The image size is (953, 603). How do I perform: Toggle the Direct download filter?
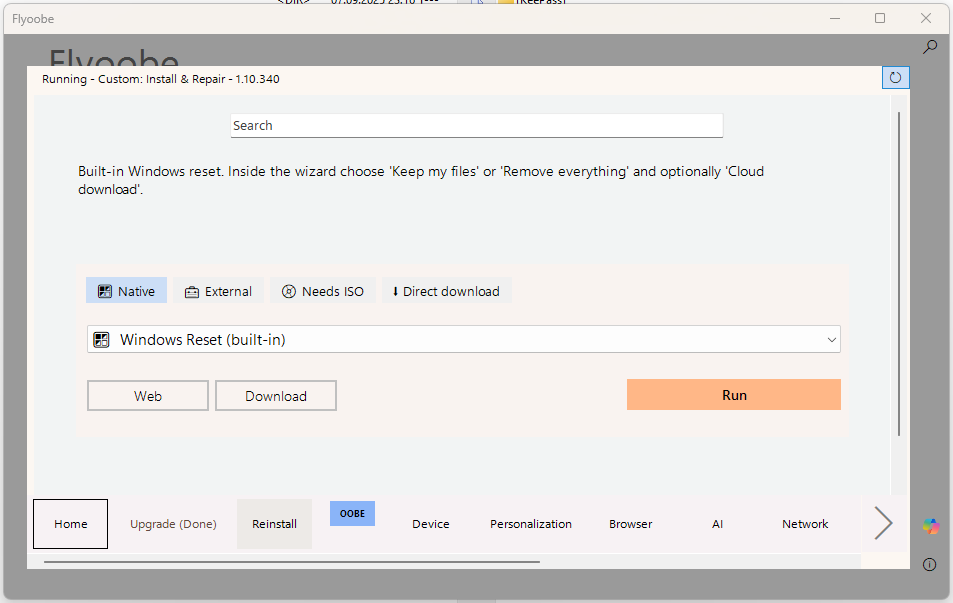tap(445, 291)
